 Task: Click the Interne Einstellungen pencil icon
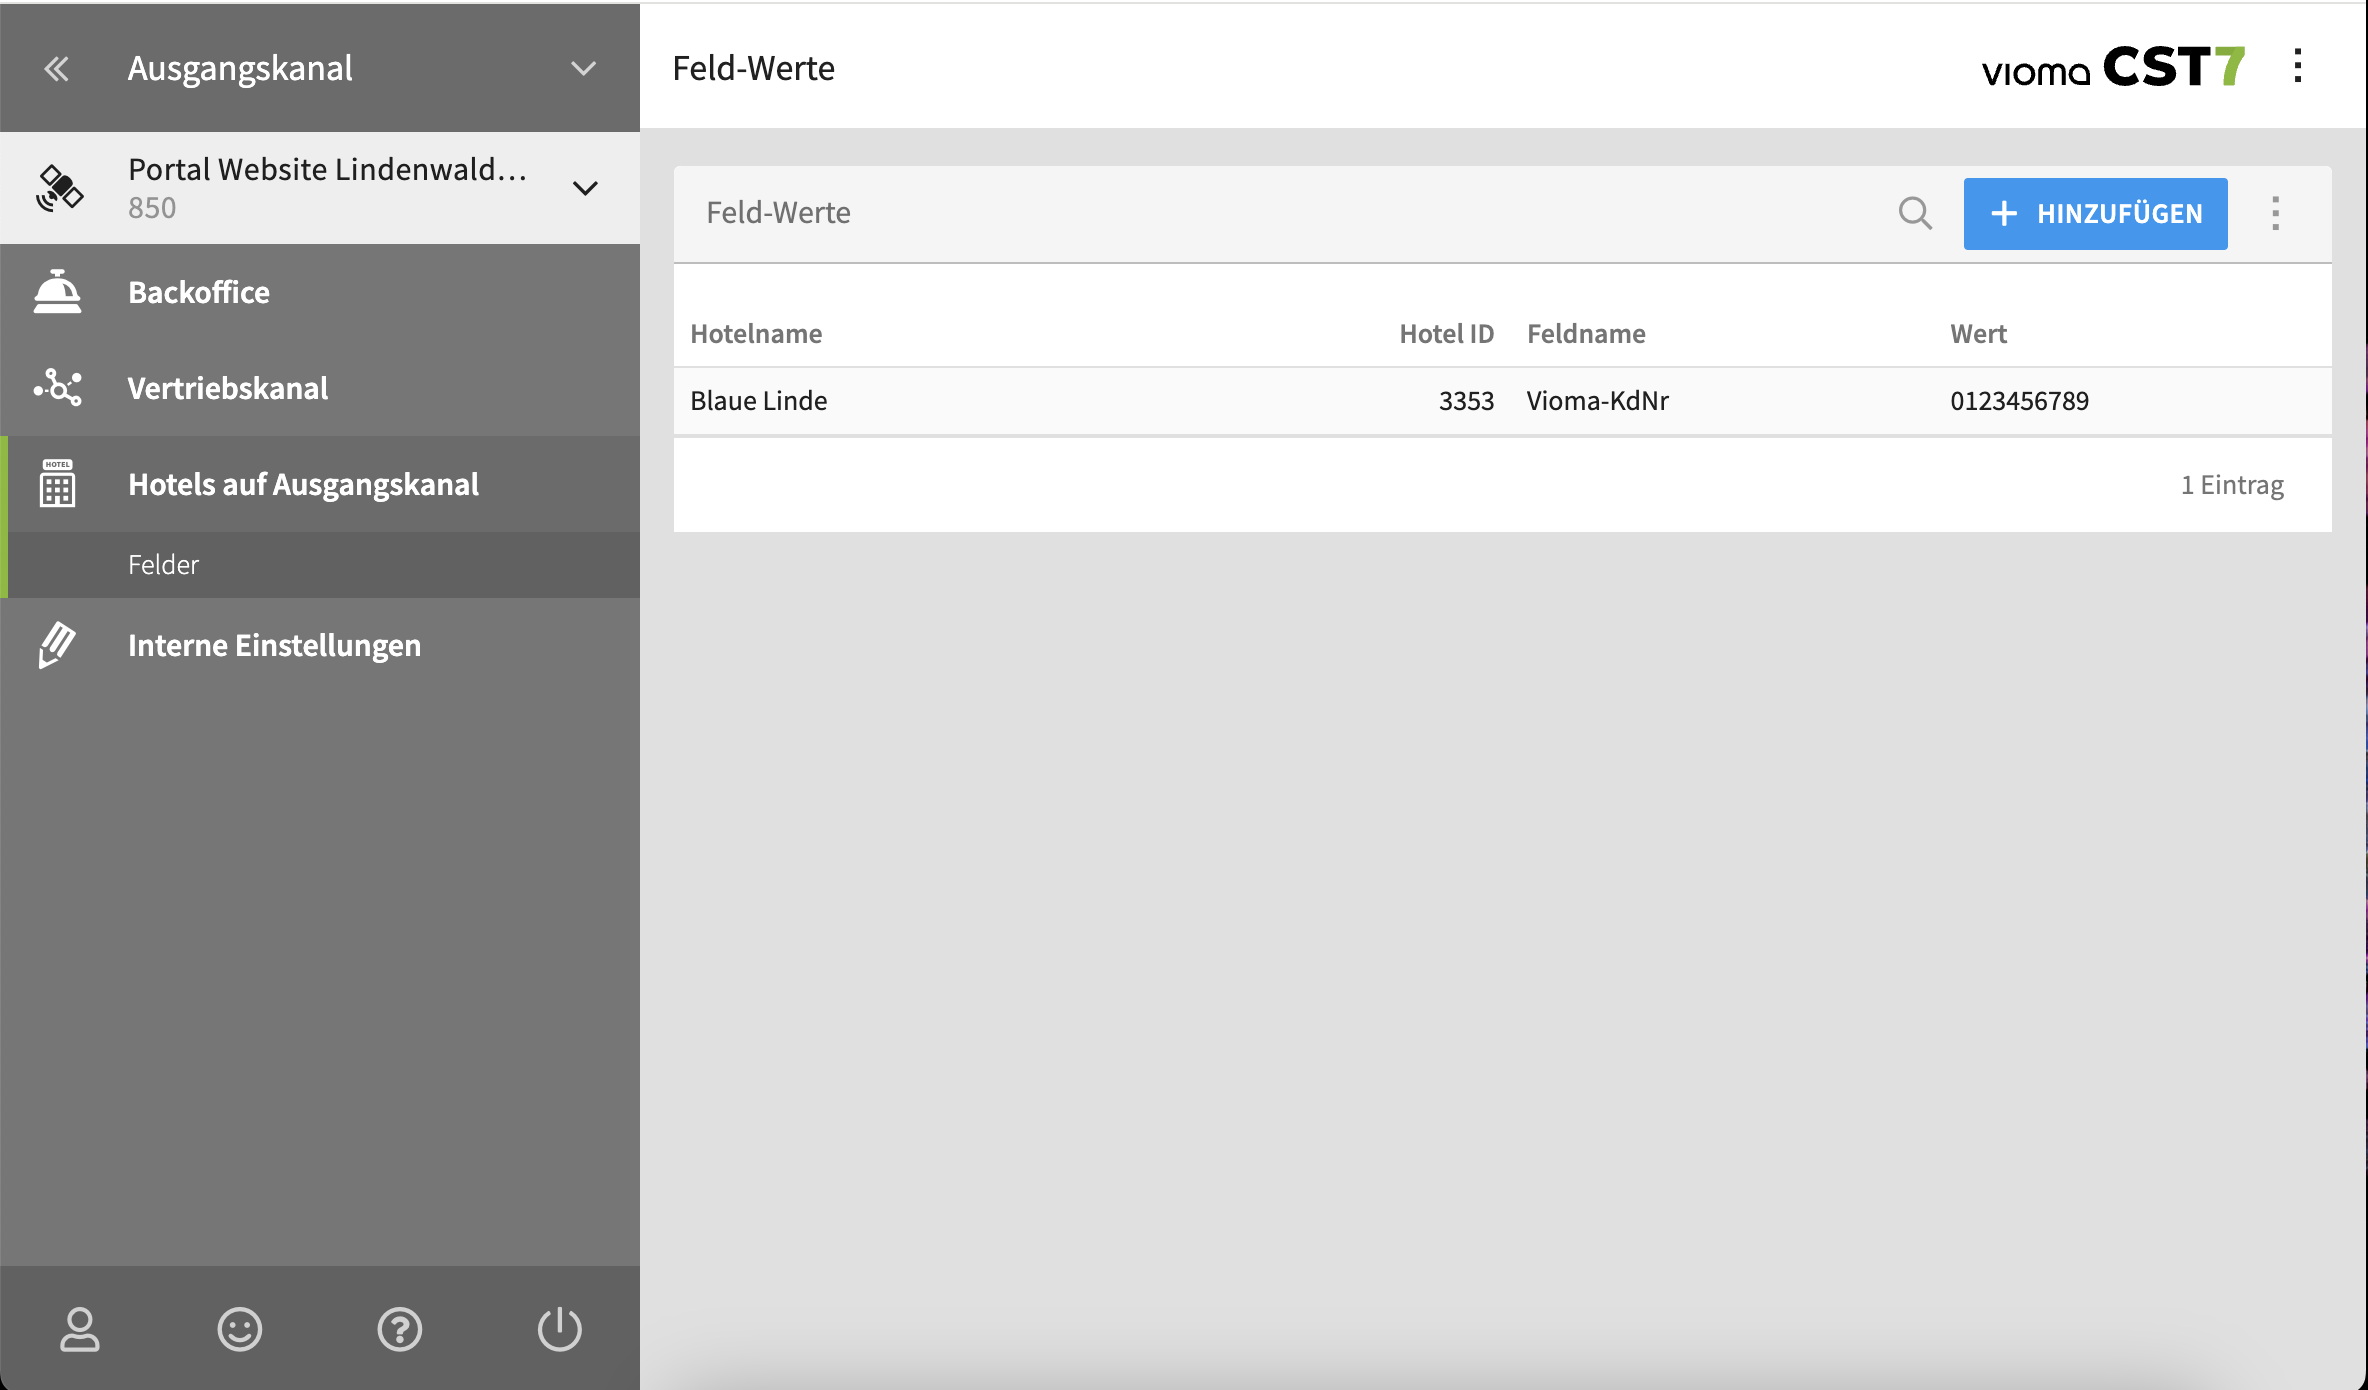pyautogui.click(x=57, y=645)
